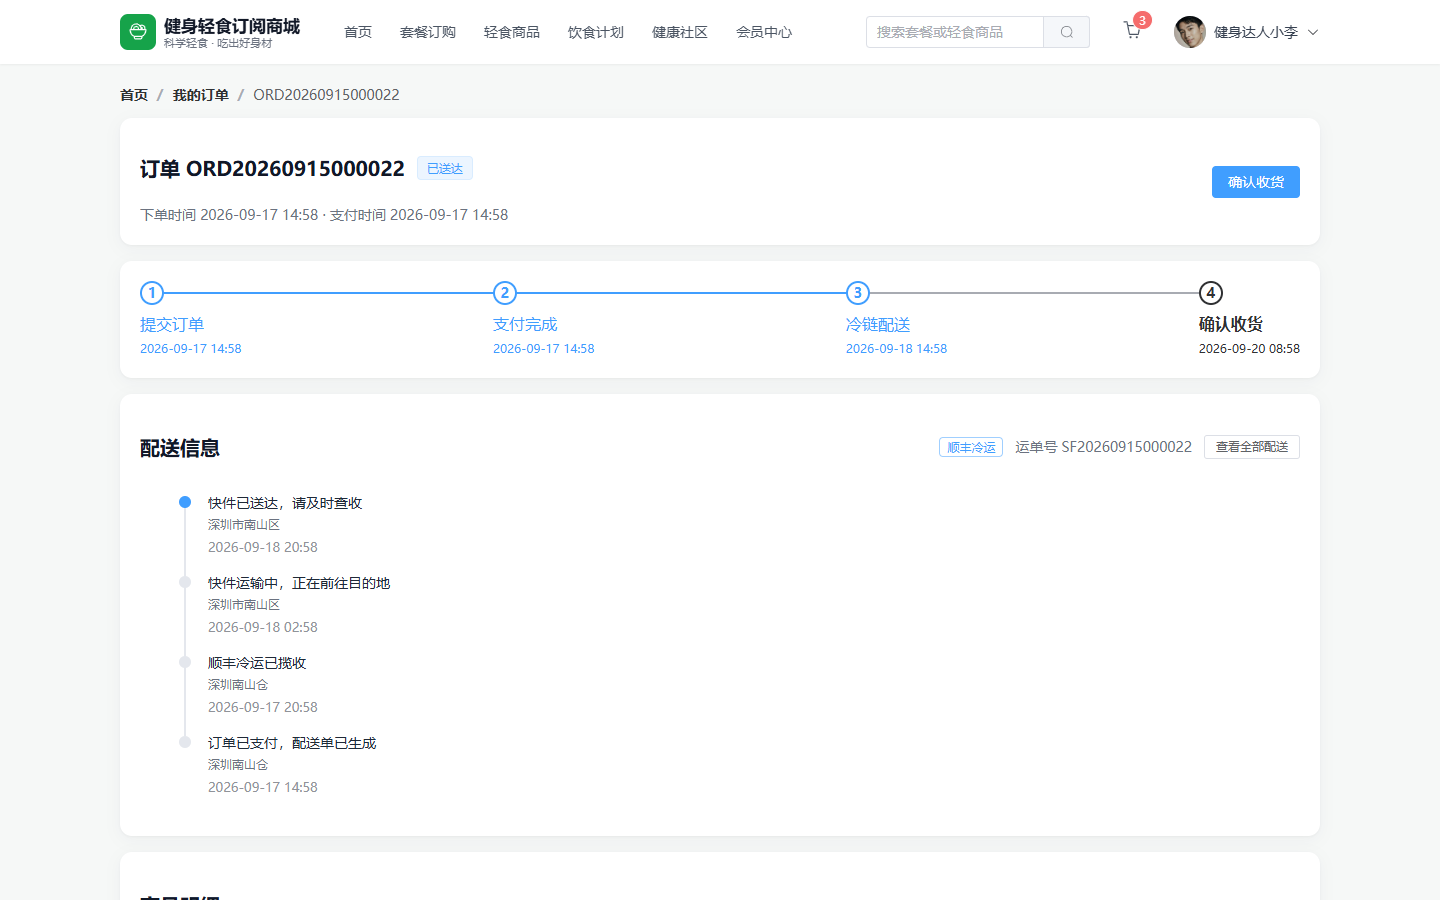The width and height of the screenshot is (1440, 900).
Task: Click the 查看全部配送 button
Action: click(1252, 447)
